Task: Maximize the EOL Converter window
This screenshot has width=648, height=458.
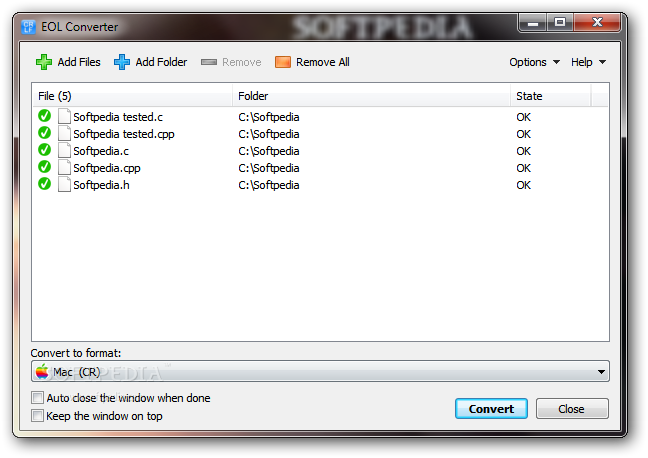Action: pos(560,23)
